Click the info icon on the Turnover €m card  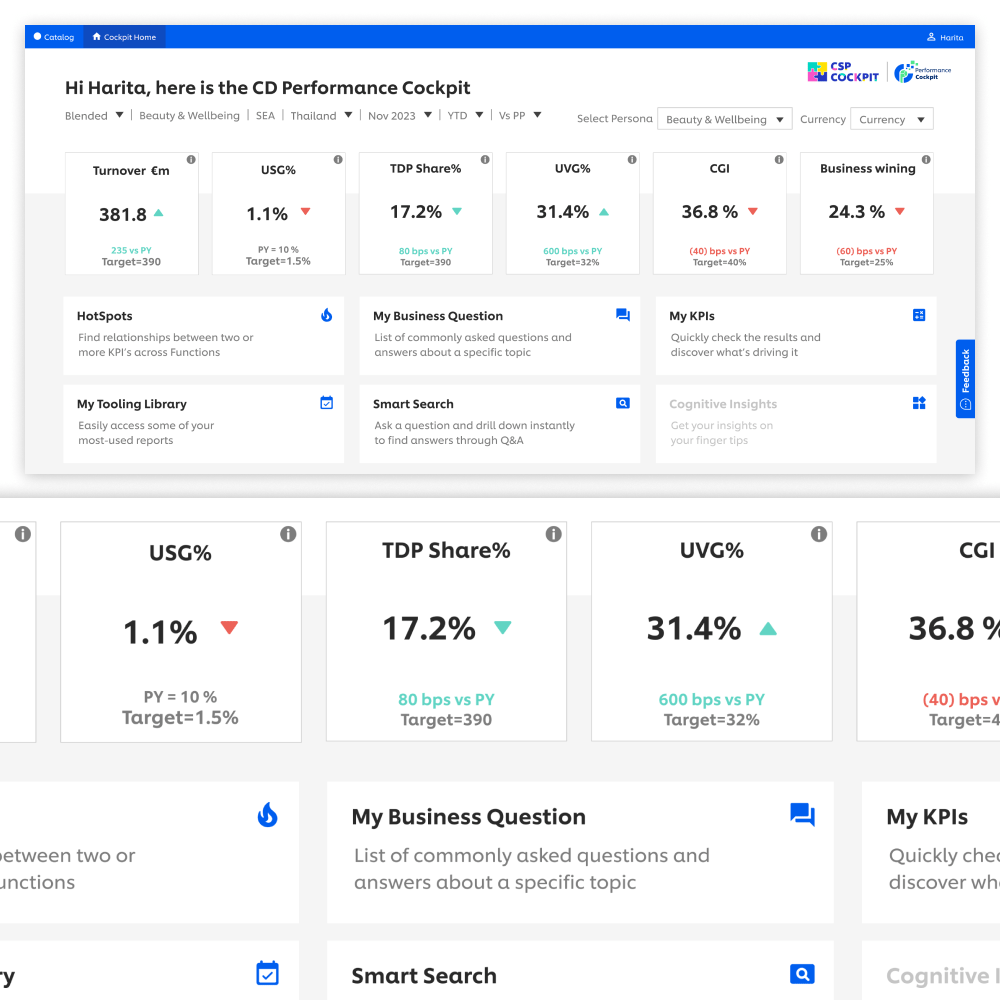click(x=191, y=160)
